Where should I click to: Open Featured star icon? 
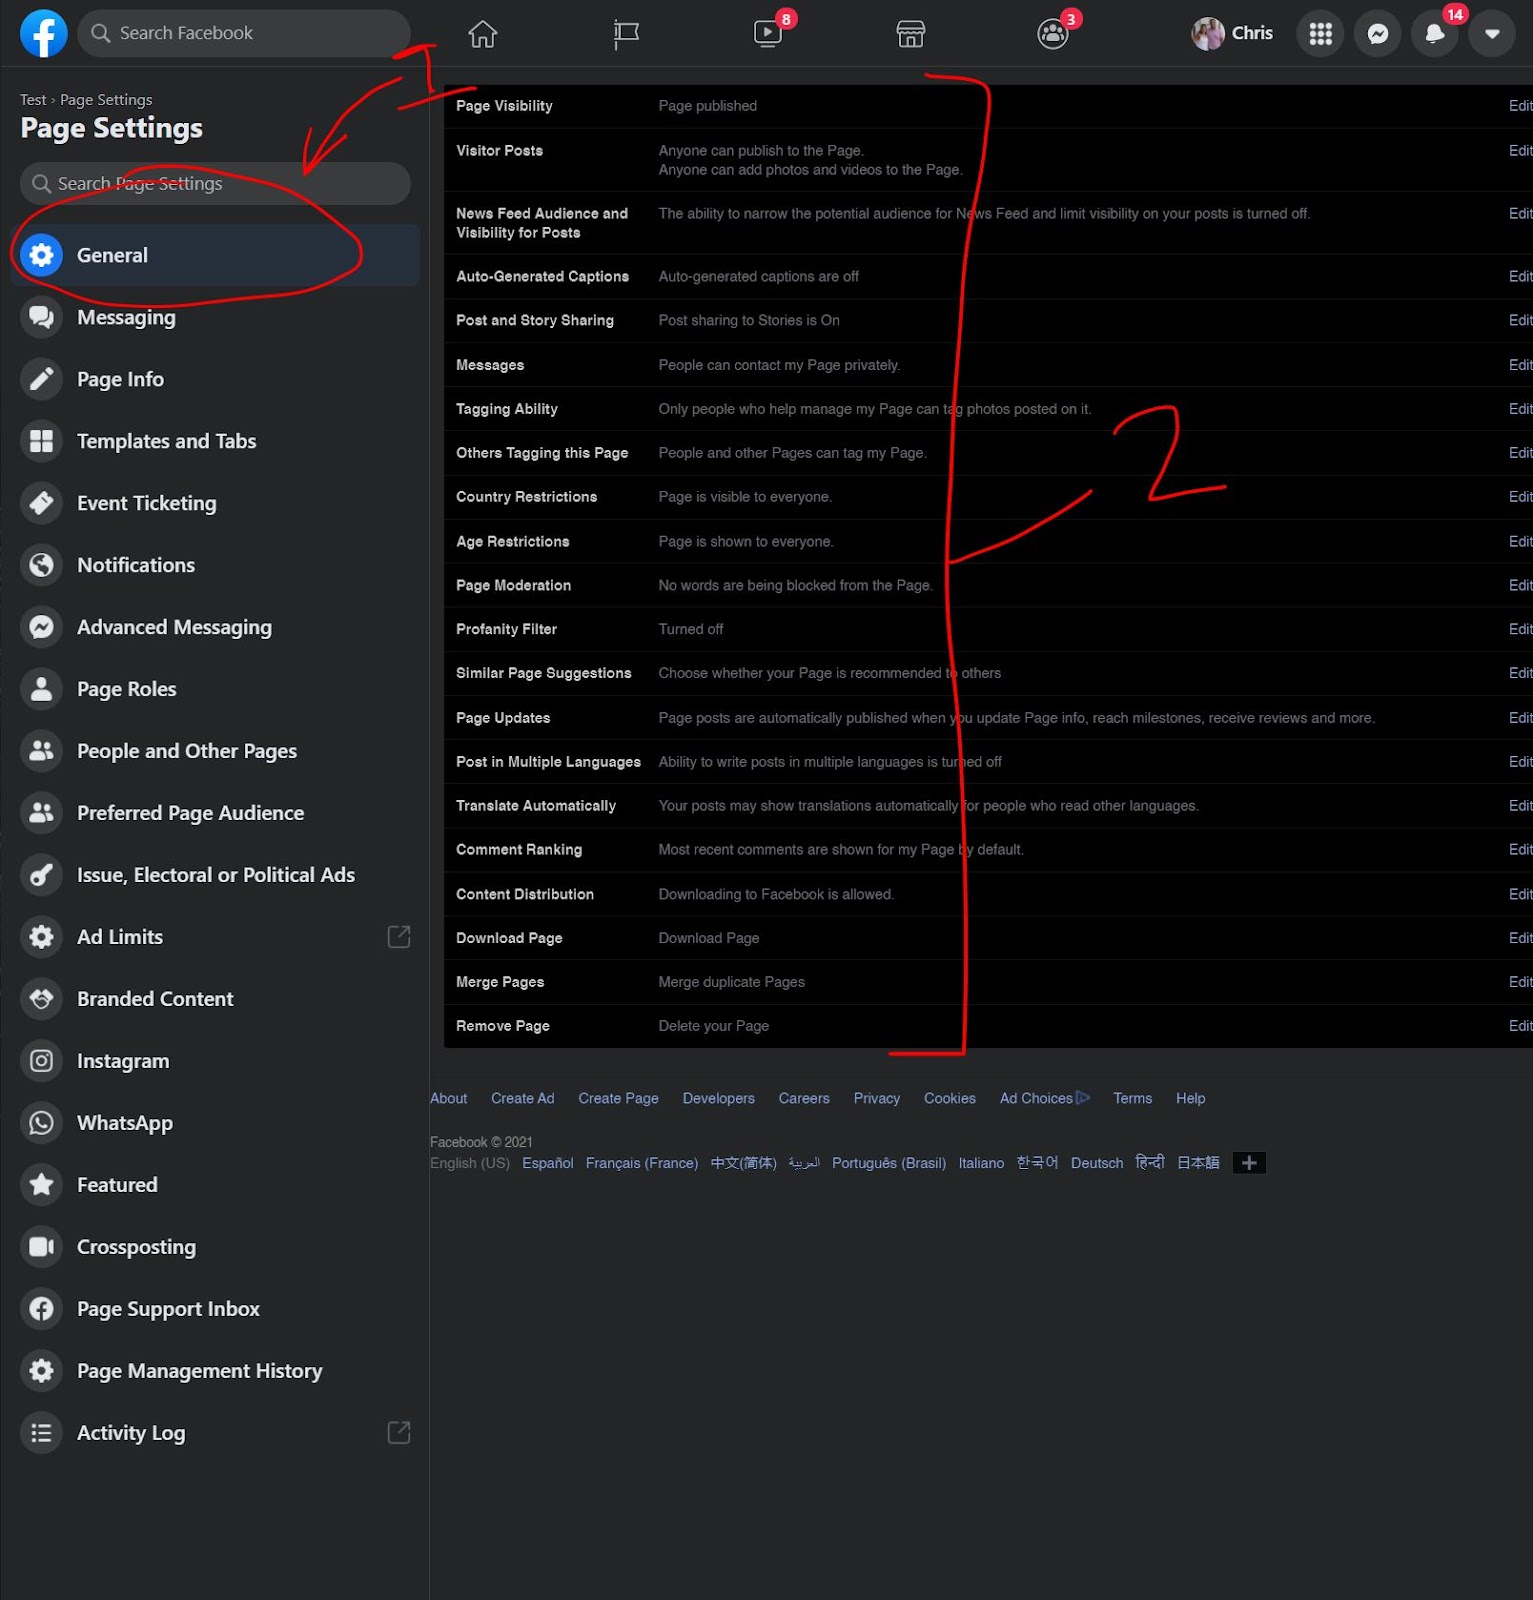(x=41, y=1185)
